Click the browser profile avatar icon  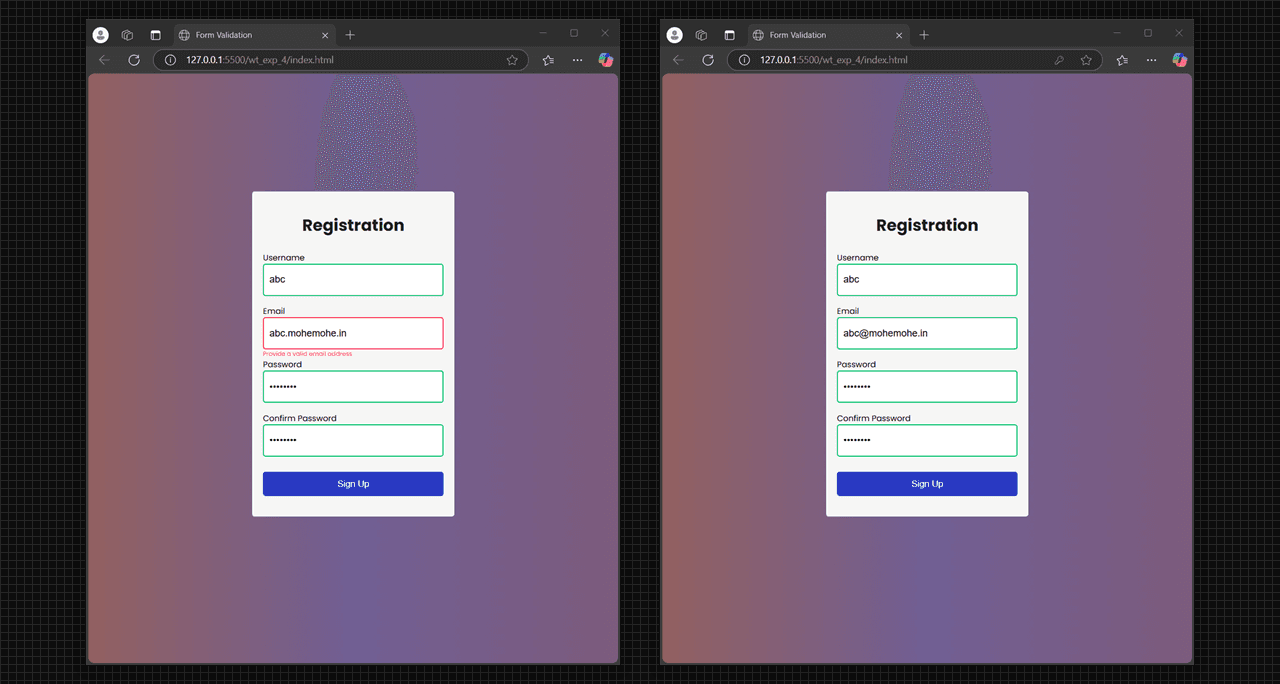100,33
